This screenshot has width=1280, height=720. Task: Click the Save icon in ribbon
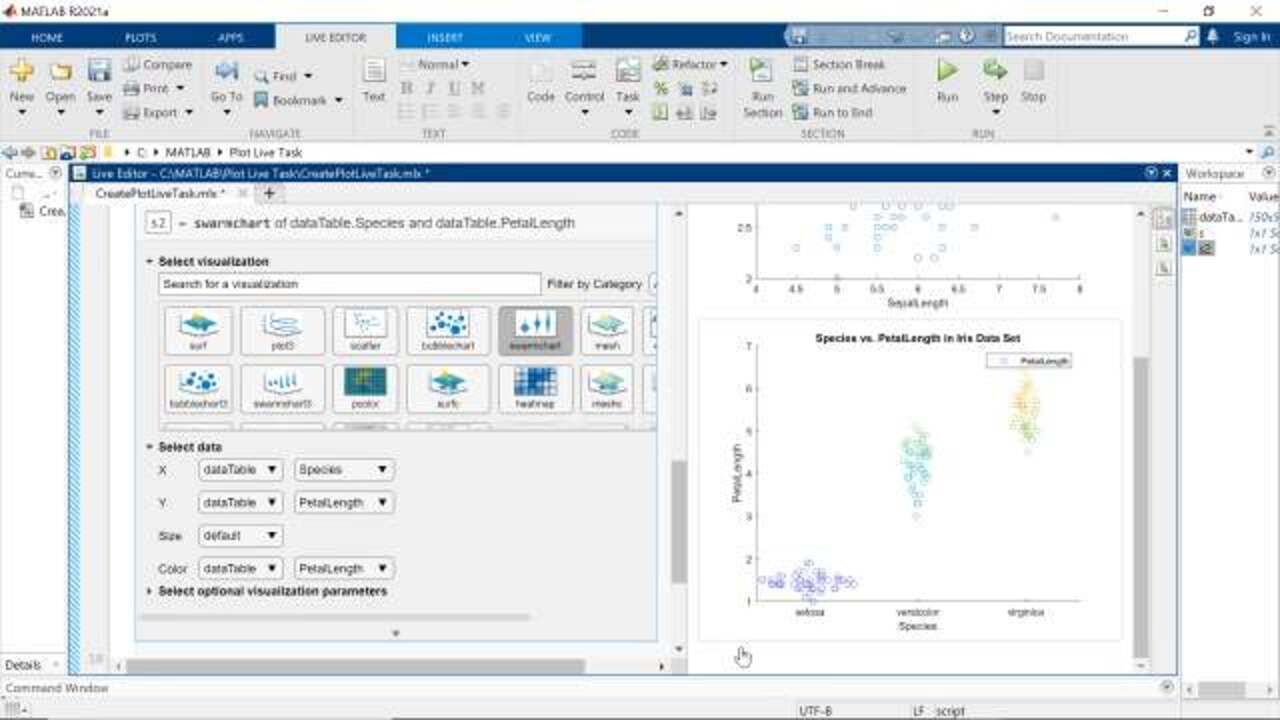pos(99,79)
